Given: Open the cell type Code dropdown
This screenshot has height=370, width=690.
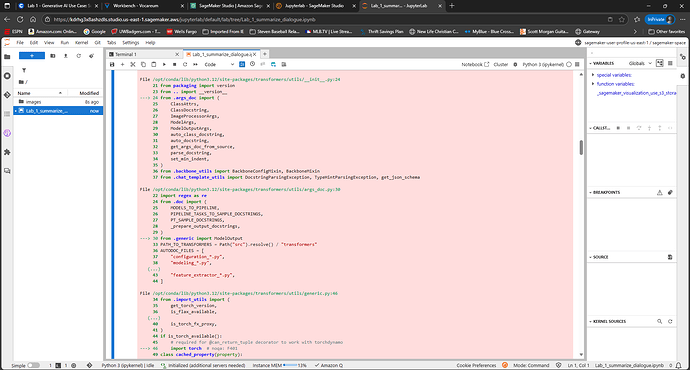Looking at the screenshot, I should click(x=219, y=64).
